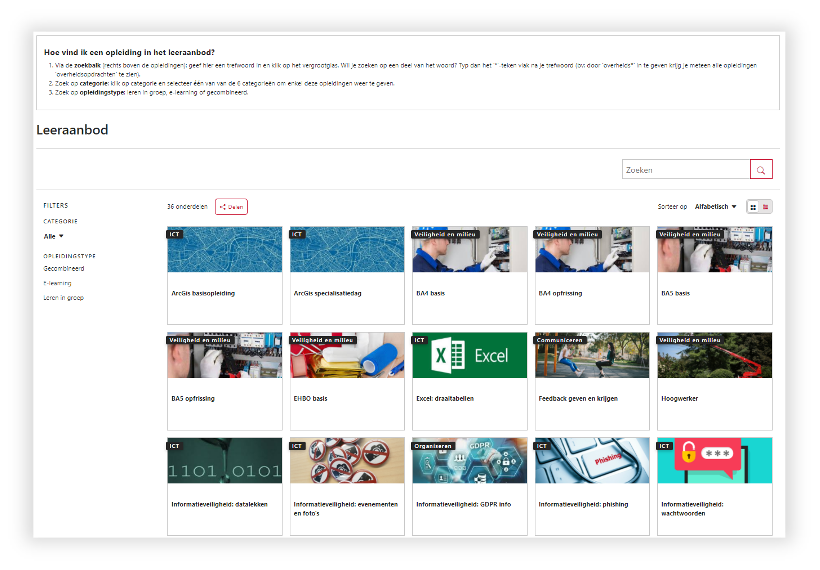
Task: Click the magnifying glass search button
Action: pos(761,170)
